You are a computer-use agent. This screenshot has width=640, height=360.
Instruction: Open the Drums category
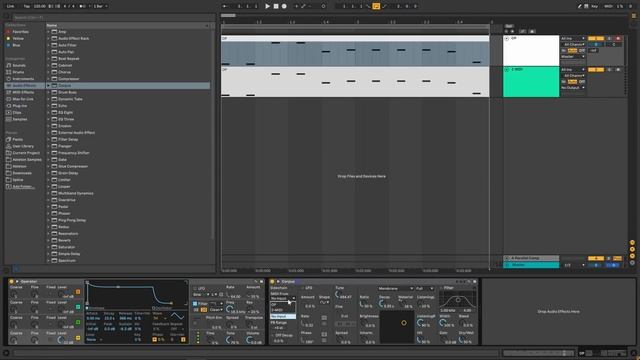tap(18, 72)
